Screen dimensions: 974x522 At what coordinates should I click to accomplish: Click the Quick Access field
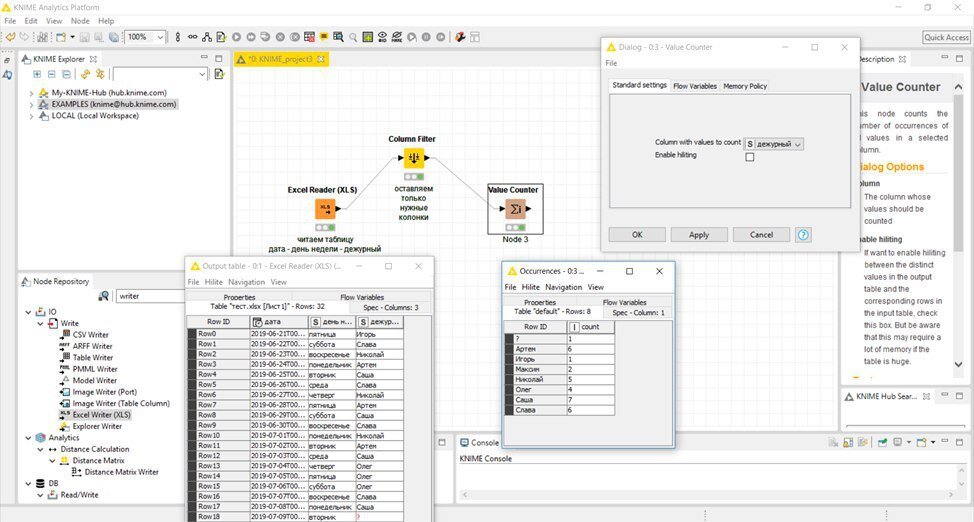pos(946,37)
